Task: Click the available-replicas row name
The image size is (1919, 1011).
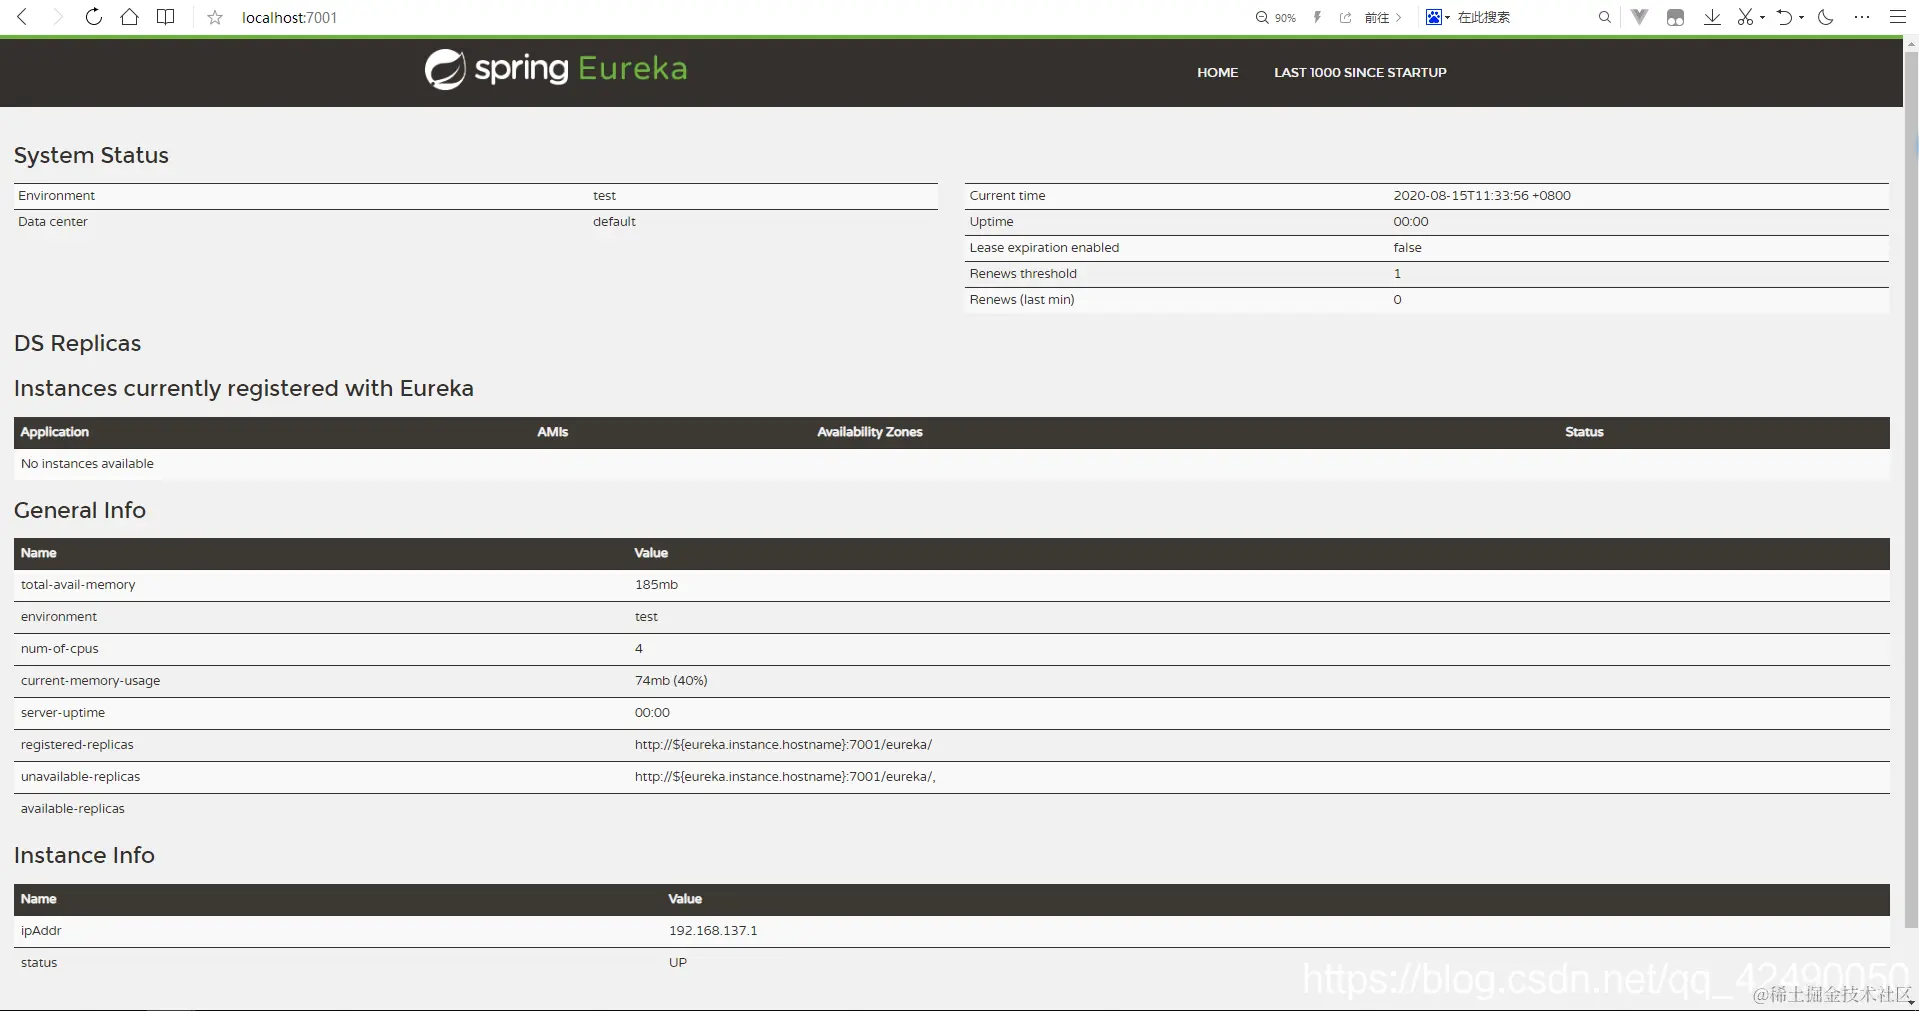Action: click(x=73, y=808)
